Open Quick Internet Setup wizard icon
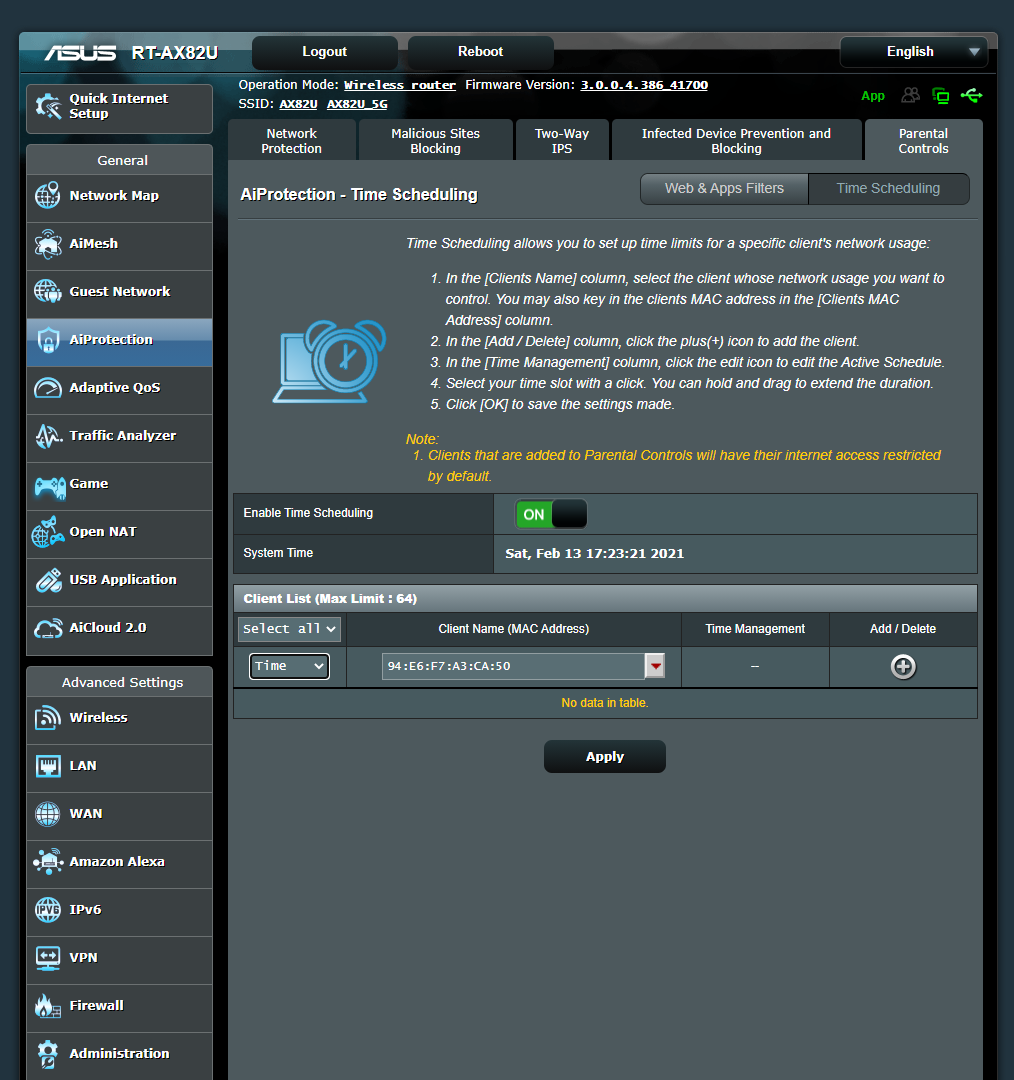1014x1080 pixels. pos(48,106)
